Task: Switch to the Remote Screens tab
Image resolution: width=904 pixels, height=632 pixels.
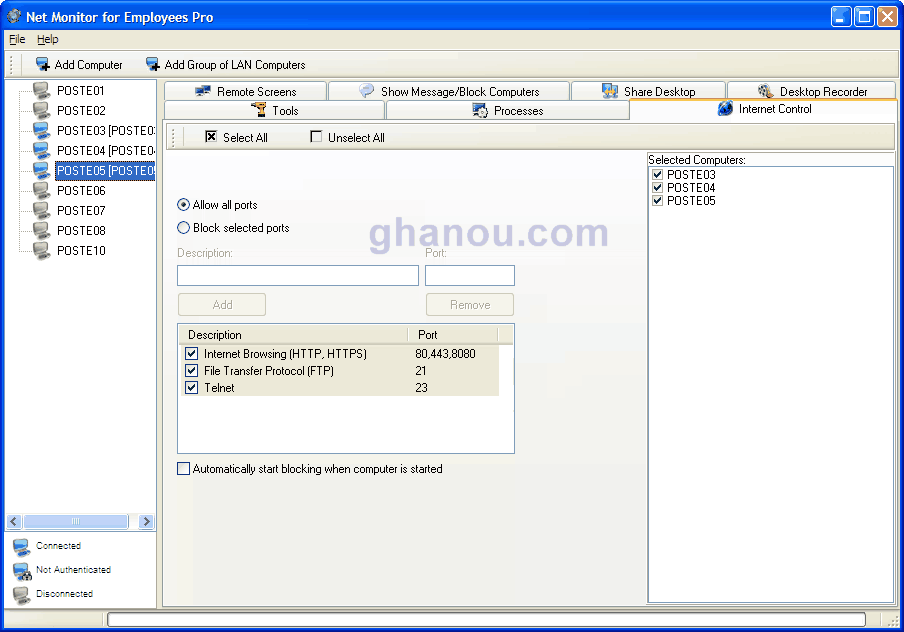Action: tap(246, 91)
